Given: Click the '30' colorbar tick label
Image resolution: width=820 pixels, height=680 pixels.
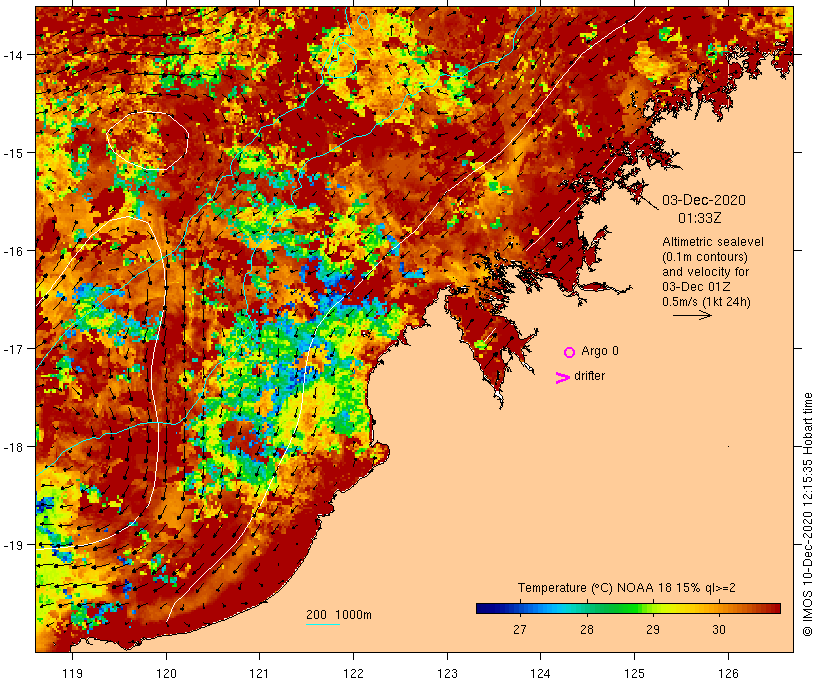Looking at the screenshot, I should coord(719,630).
